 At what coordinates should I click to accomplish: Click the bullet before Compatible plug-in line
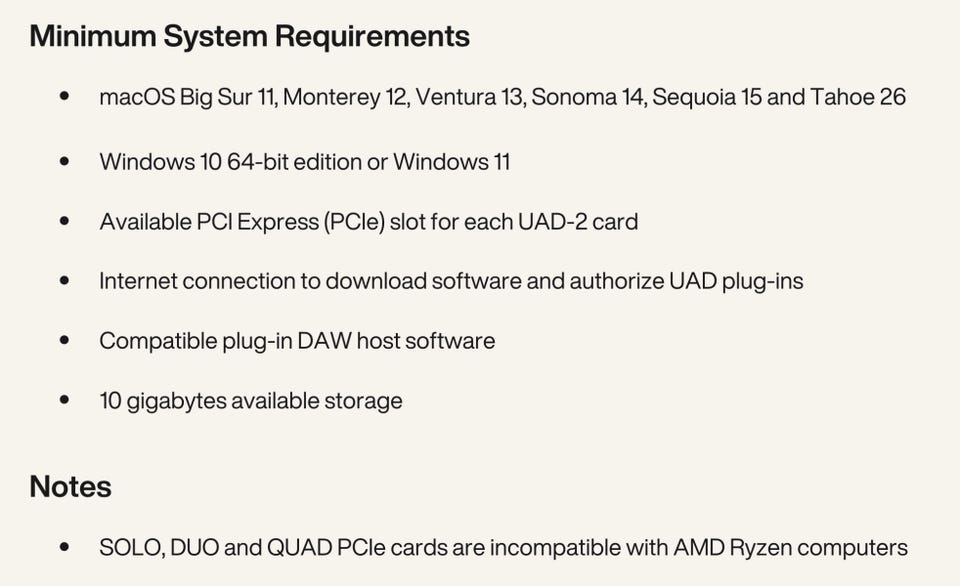(65, 341)
